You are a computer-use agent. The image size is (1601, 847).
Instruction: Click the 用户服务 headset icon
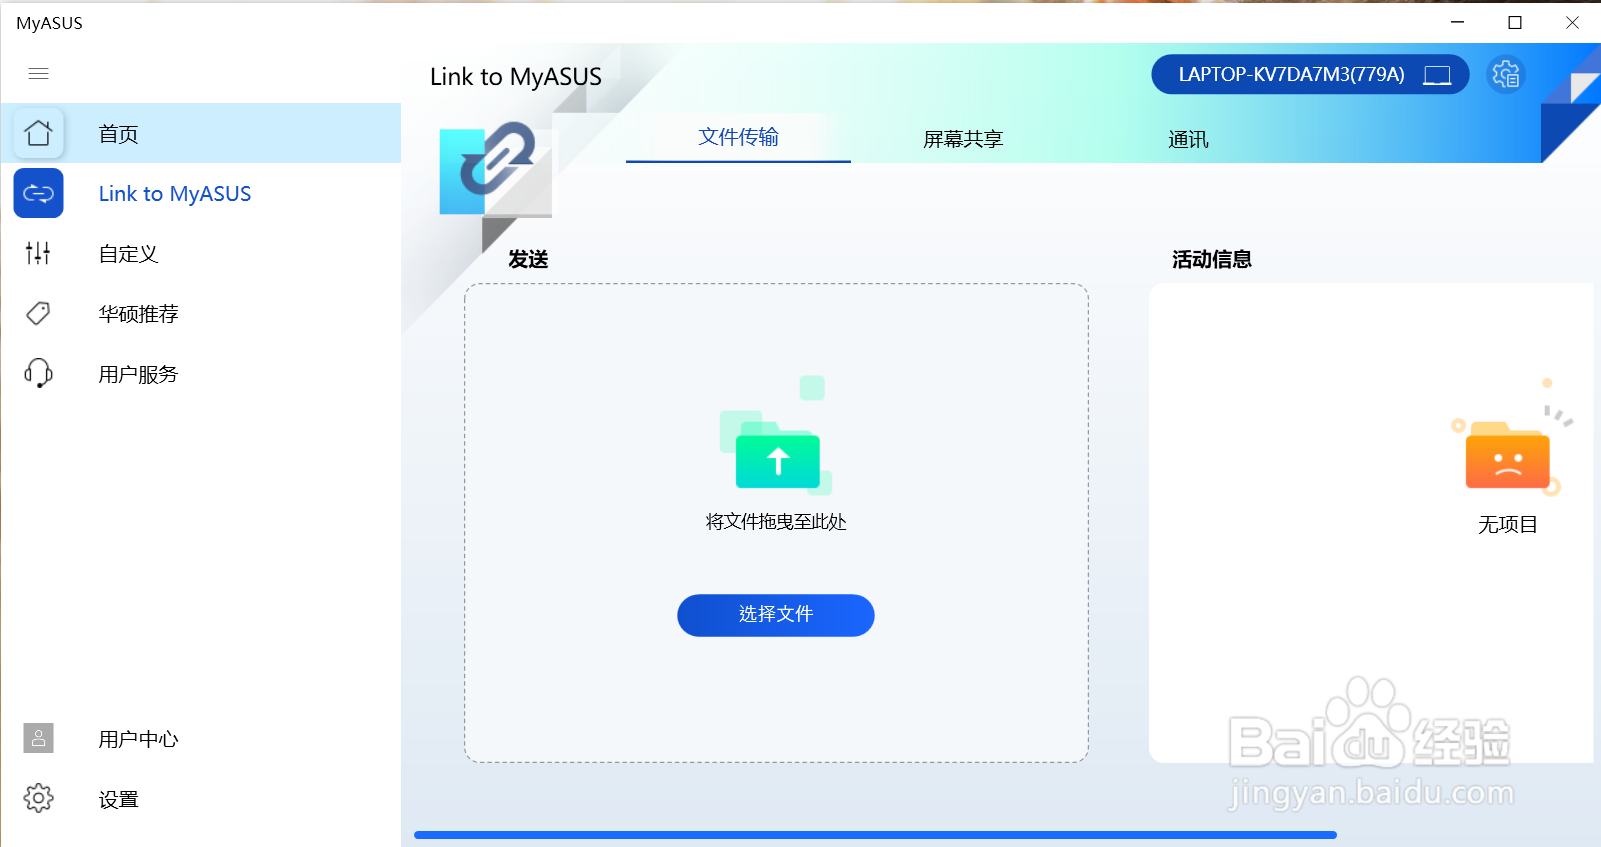click(38, 373)
